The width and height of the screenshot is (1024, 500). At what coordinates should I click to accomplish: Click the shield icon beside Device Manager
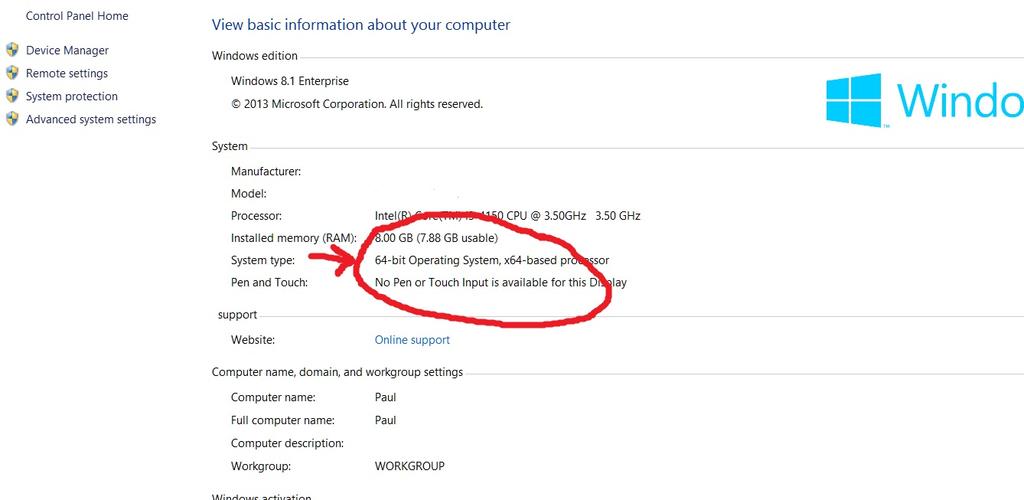point(12,50)
